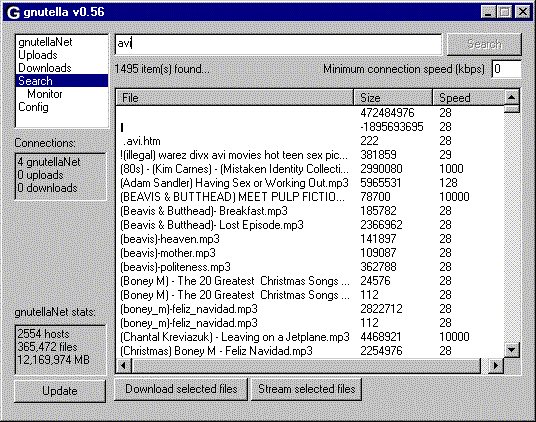Viewport: 536px width, 422px height.
Task: Click the Search button
Action: click(484, 44)
